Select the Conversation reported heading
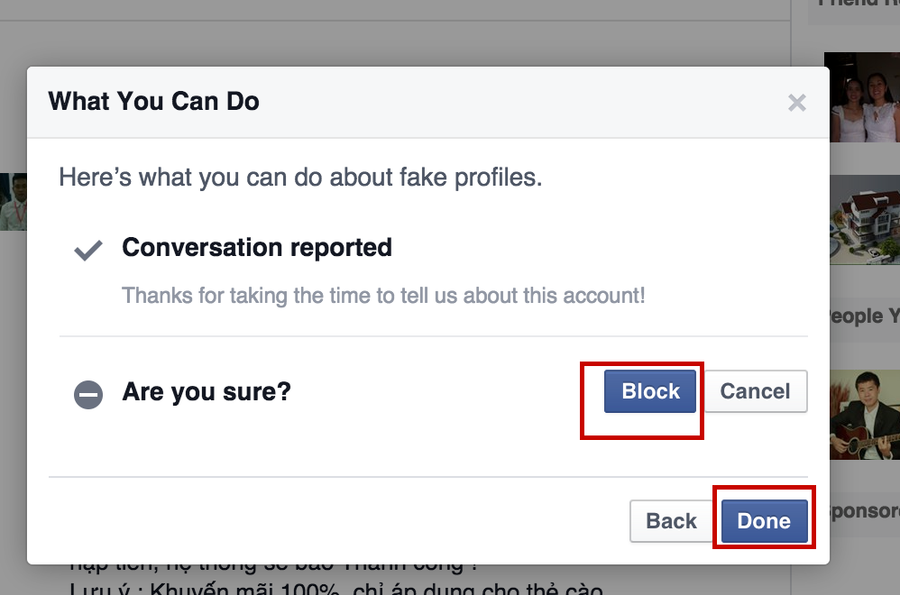 coord(257,248)
